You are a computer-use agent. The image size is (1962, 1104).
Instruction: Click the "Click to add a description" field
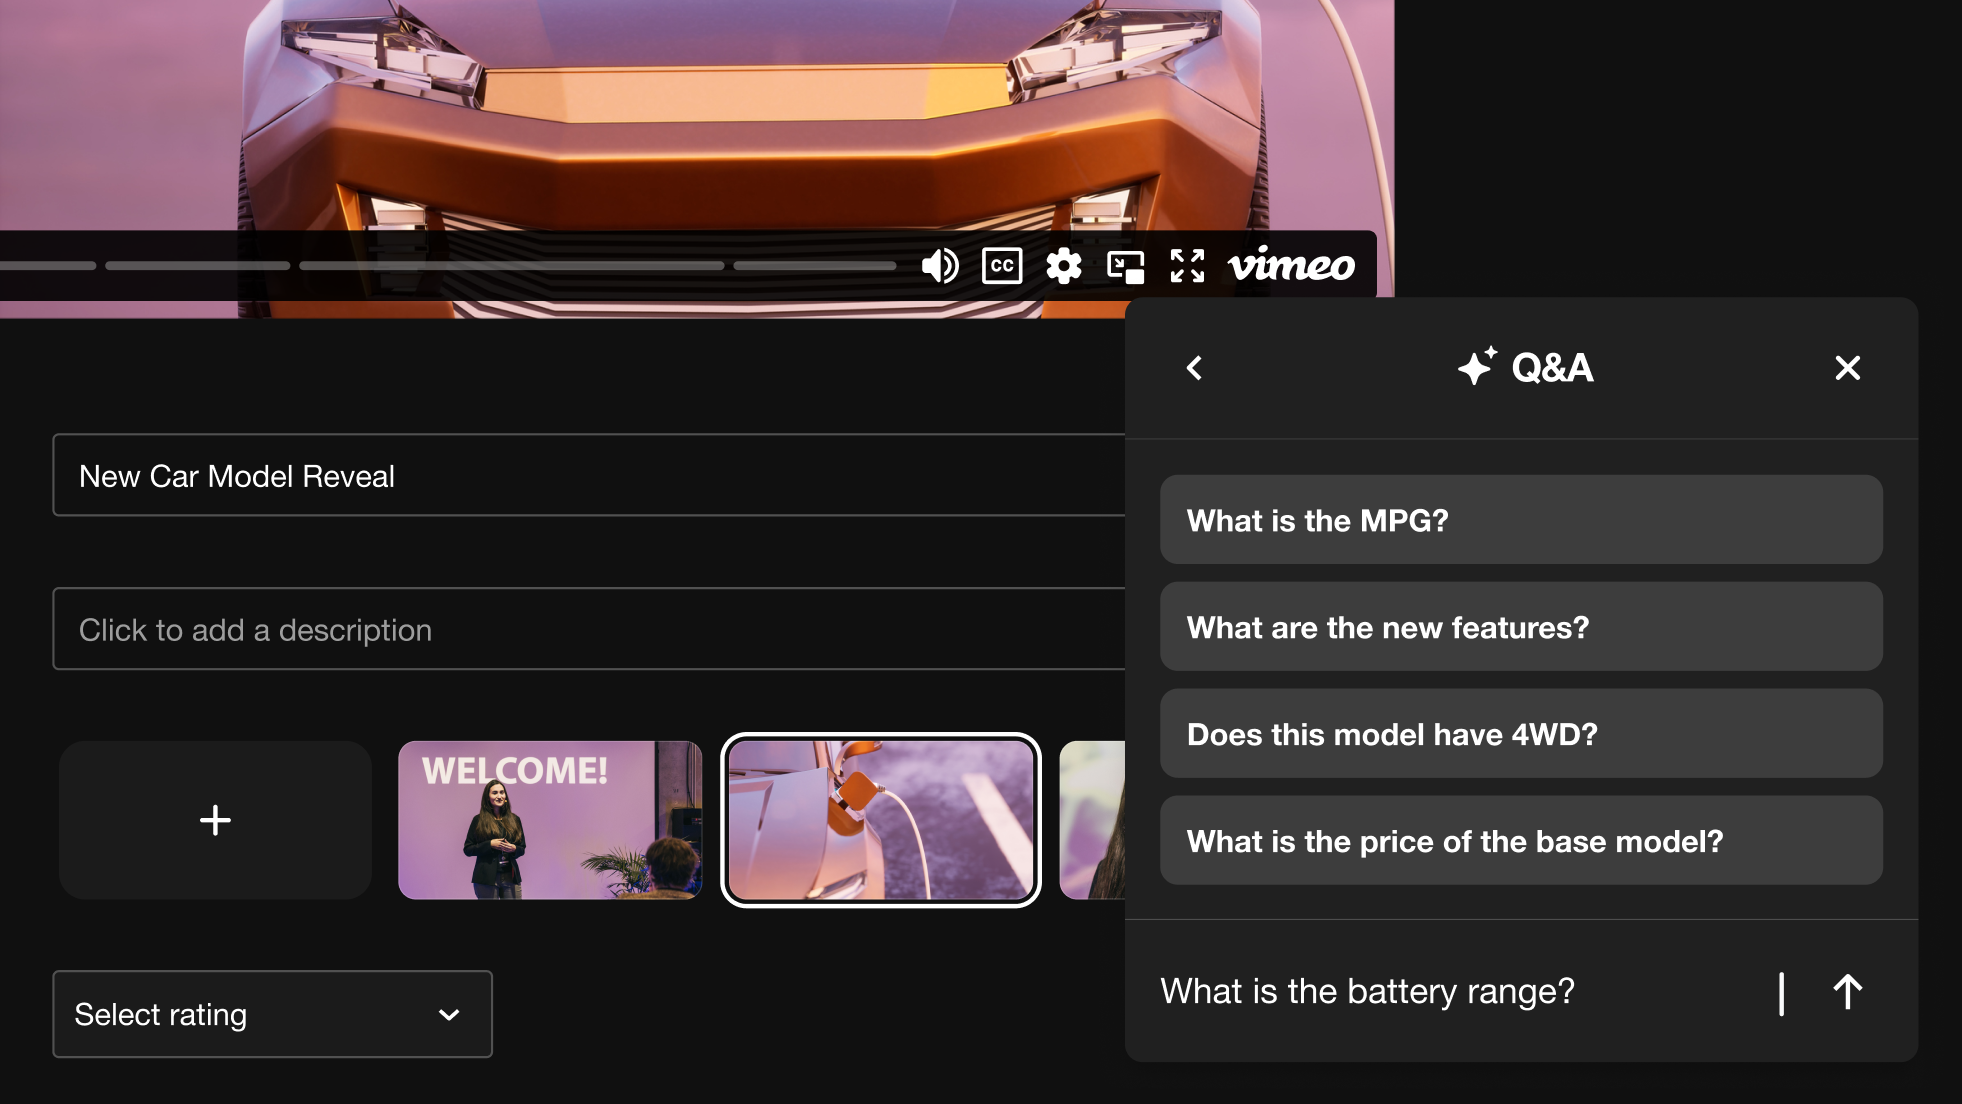pyautogui.click(x=588, y=629)
